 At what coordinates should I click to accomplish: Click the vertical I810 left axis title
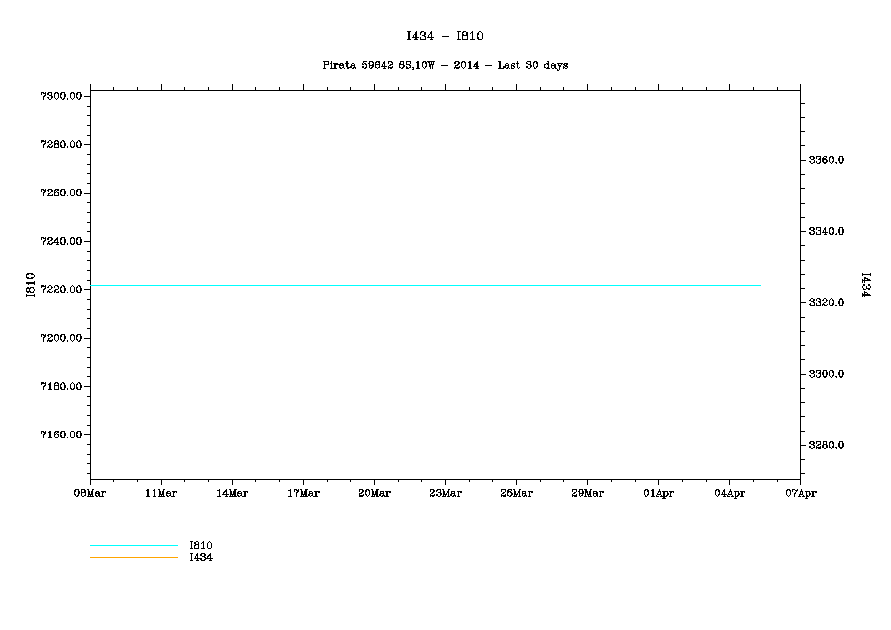pos(31,285)
